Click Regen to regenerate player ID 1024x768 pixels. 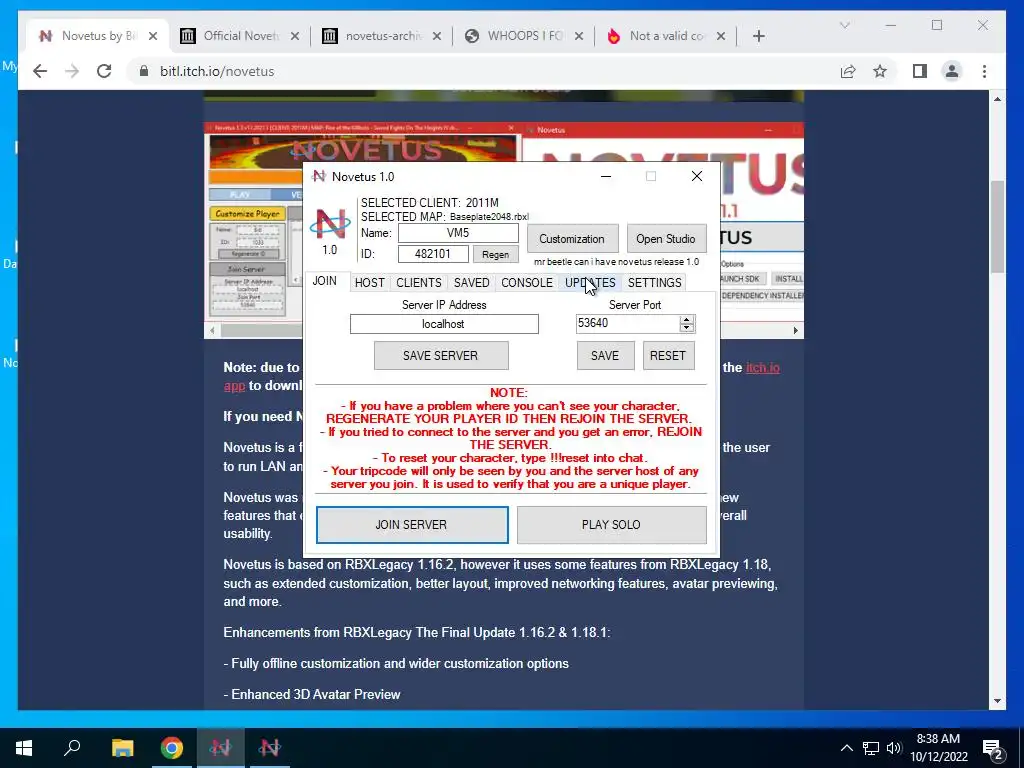(x=496, y=255)
